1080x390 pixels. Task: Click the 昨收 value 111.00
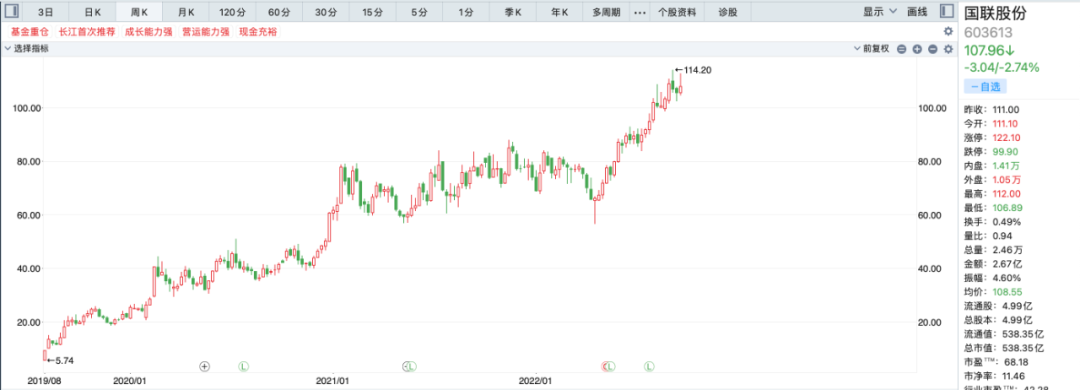(1005, 110)
